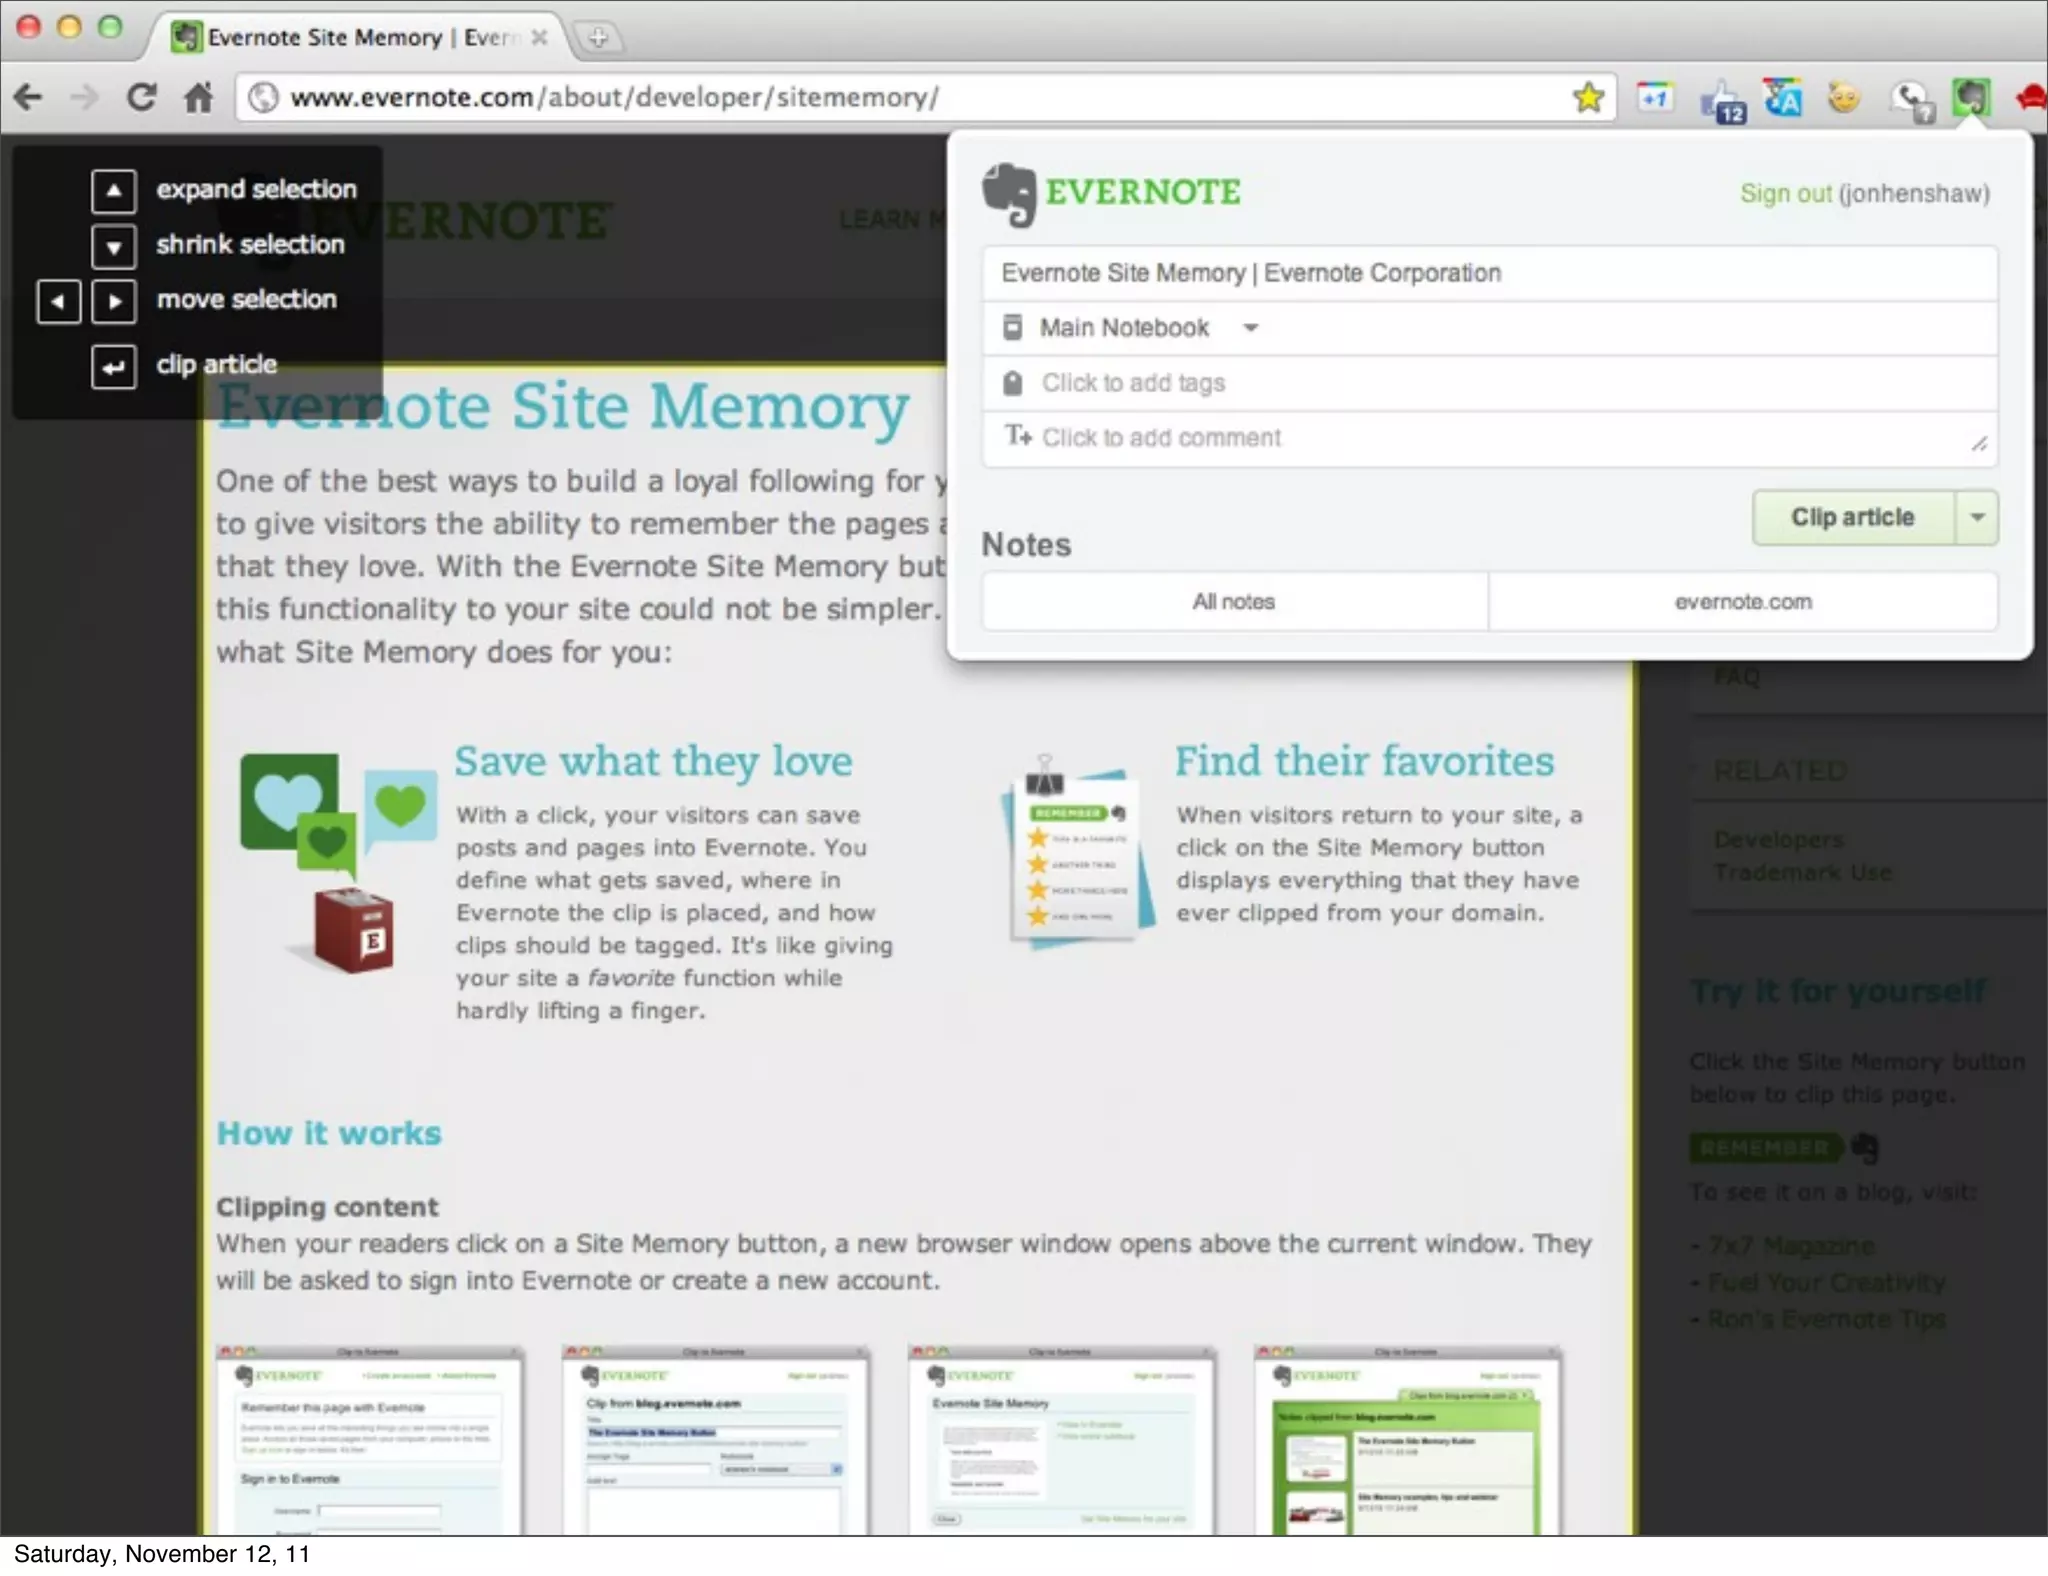Click the text comment icon

coord(1018,435)
